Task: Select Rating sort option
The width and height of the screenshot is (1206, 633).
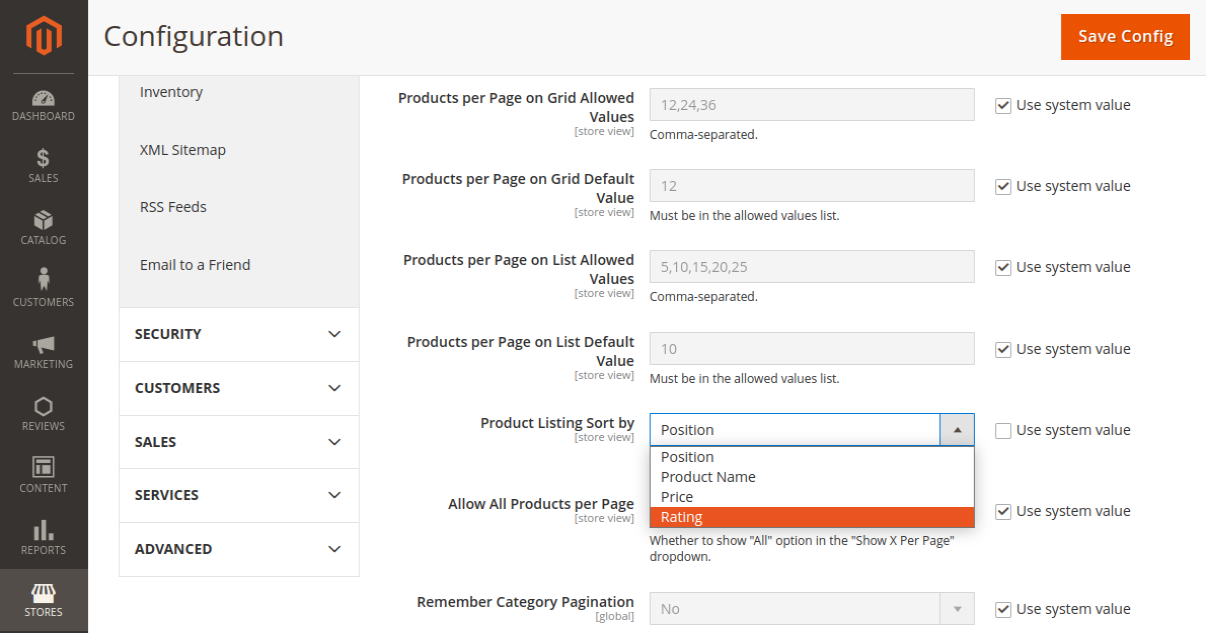Action: (812, 517)
